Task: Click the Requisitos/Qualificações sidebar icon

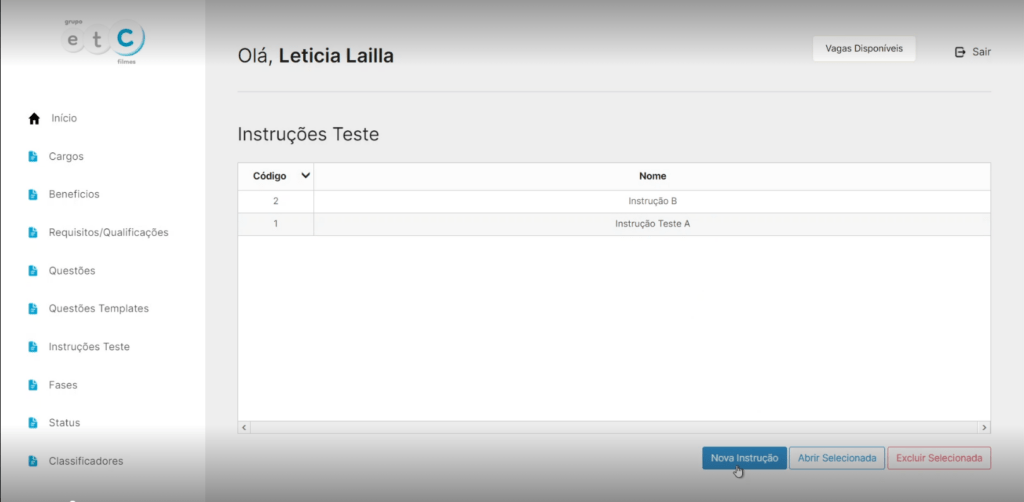Action: [33, 232]
